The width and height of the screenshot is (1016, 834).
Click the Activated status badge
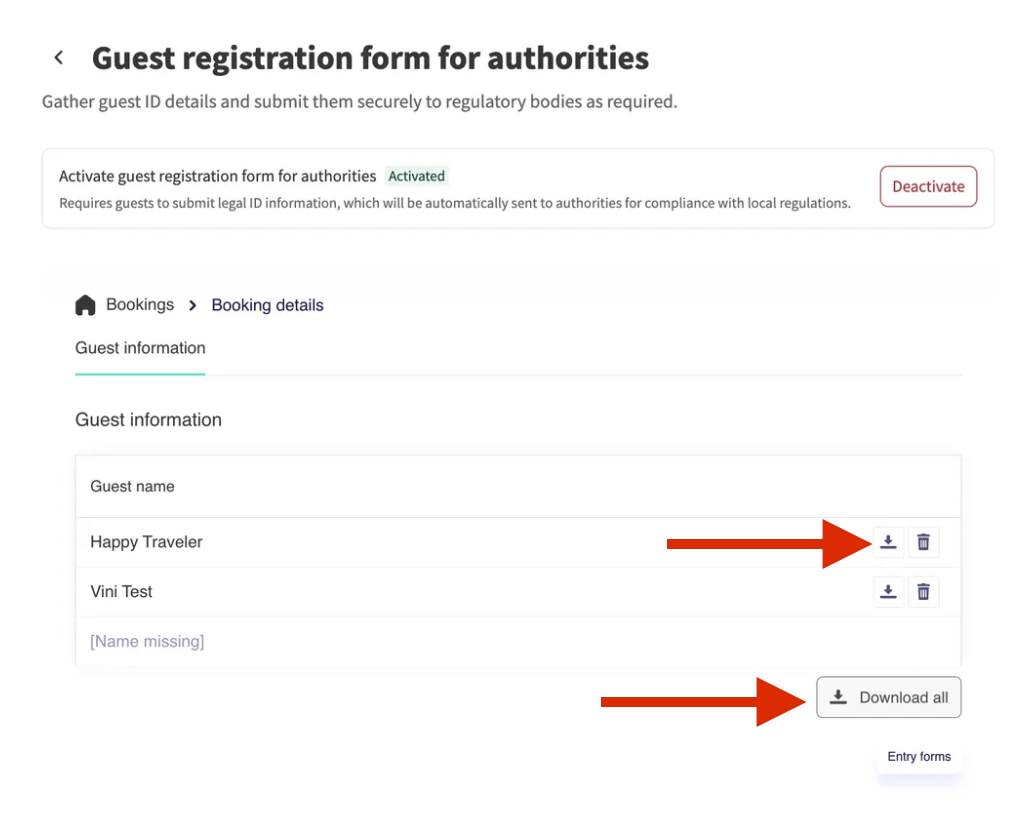pyautogui.click(x=416, y=176)
